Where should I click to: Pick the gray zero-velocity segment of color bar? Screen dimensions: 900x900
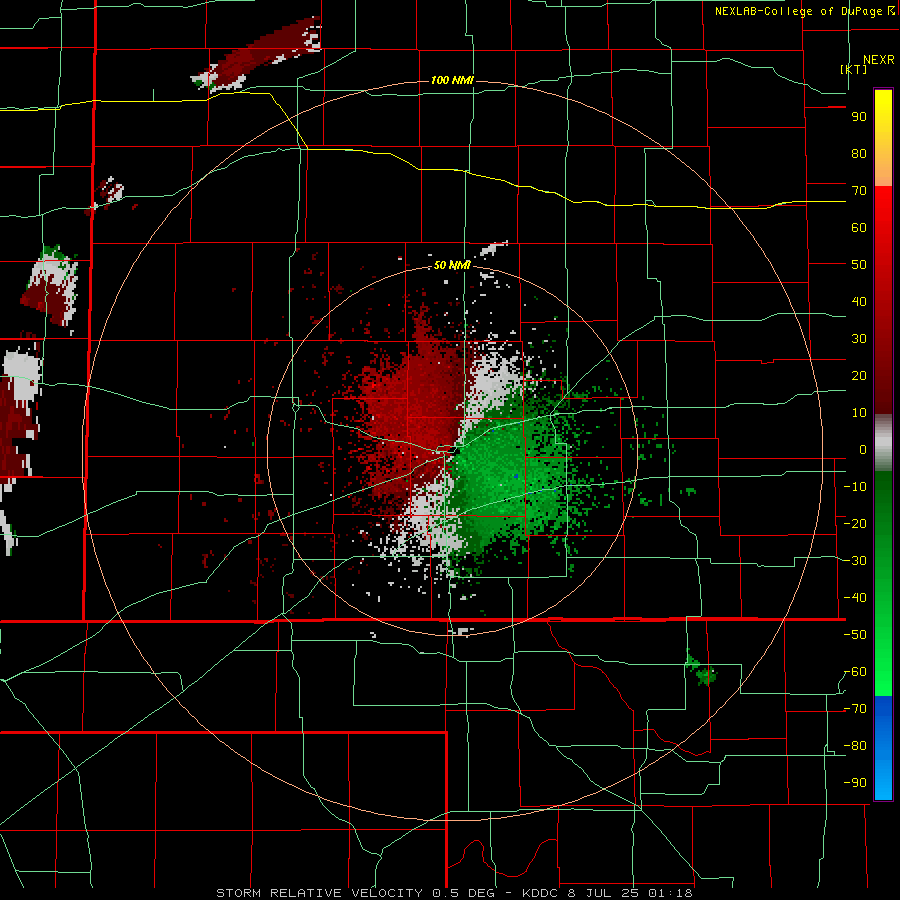click(x=883, y=443)
